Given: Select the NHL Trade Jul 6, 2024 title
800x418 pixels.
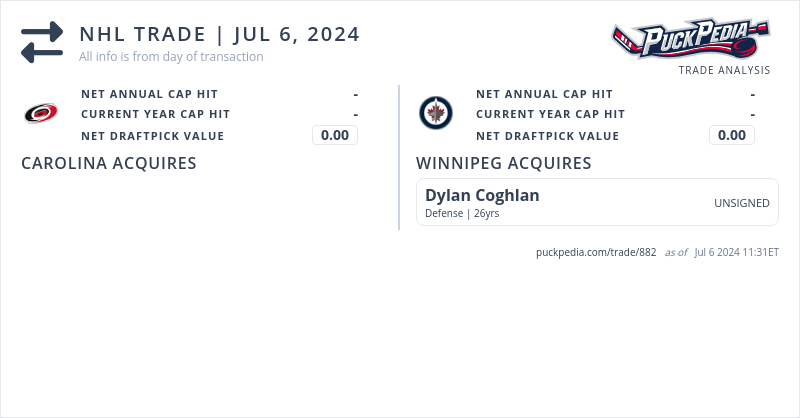Looking at the screenshot, I should pos(220,34).
